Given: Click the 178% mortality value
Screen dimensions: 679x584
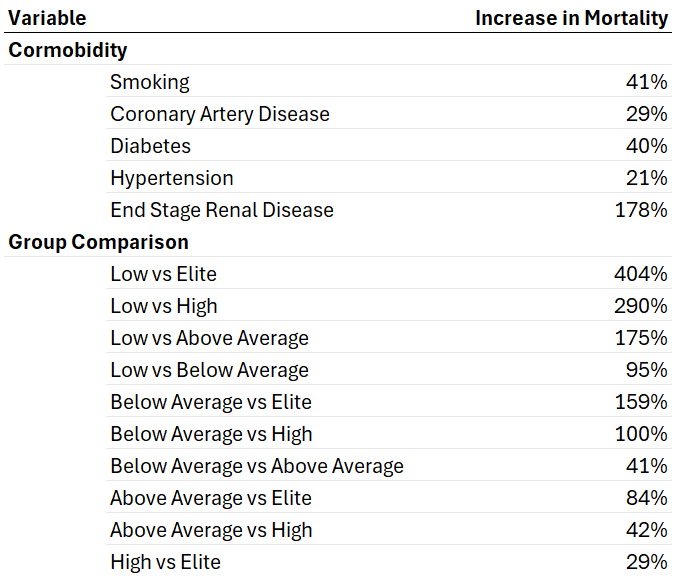Looking at the screenshot, I should 641,210.
